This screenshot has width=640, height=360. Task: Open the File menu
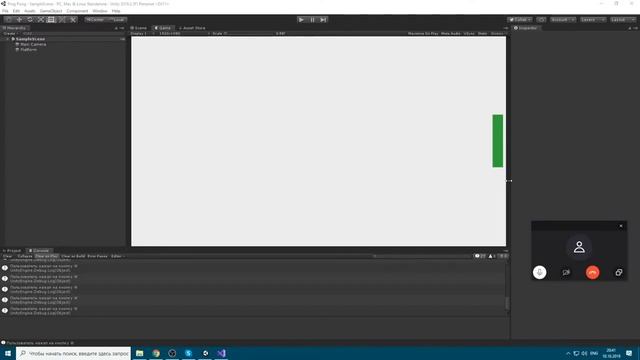5,11
